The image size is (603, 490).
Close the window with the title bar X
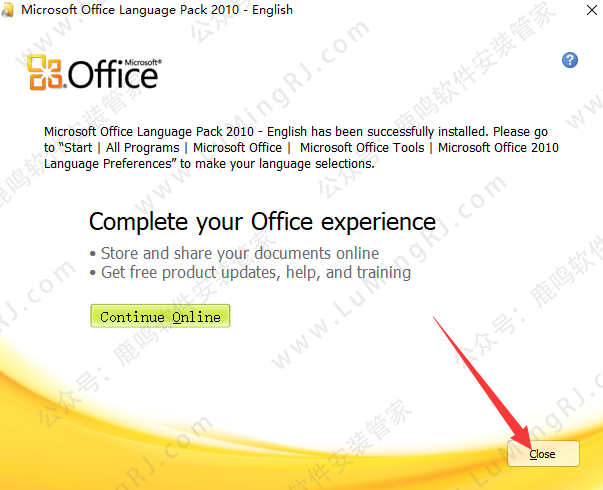click(592, 10)
